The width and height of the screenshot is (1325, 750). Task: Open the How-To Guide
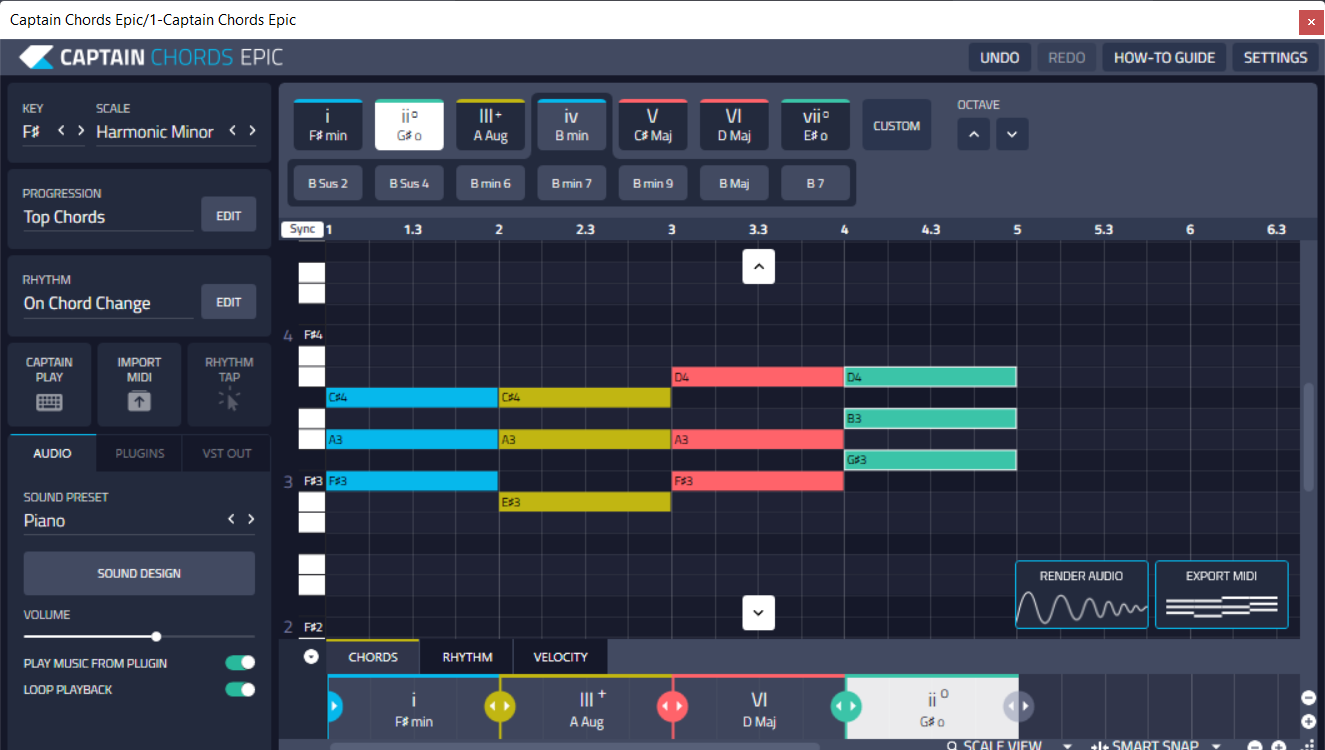pyautogui.click(x=1164, y=57)
